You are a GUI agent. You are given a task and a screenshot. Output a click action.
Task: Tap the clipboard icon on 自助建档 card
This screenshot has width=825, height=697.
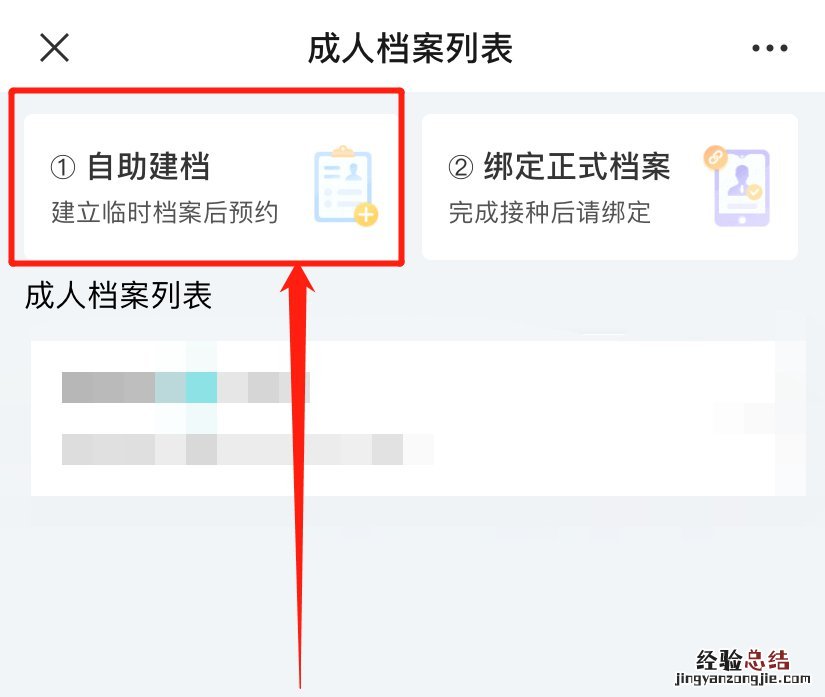(345, 185)
